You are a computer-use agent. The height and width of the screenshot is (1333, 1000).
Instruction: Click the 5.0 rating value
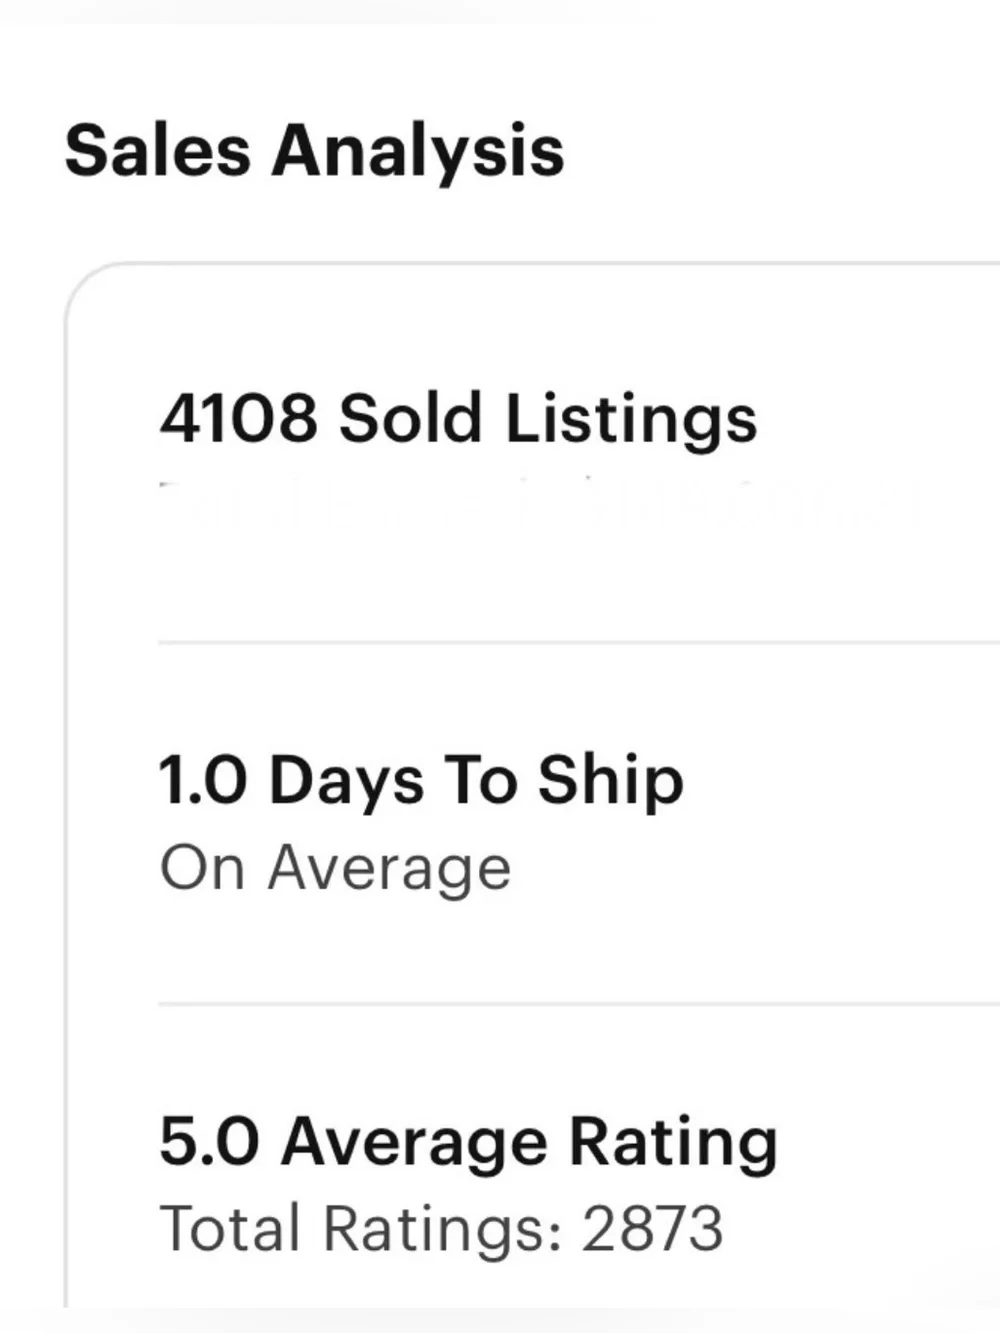(x=209, y=1141)
